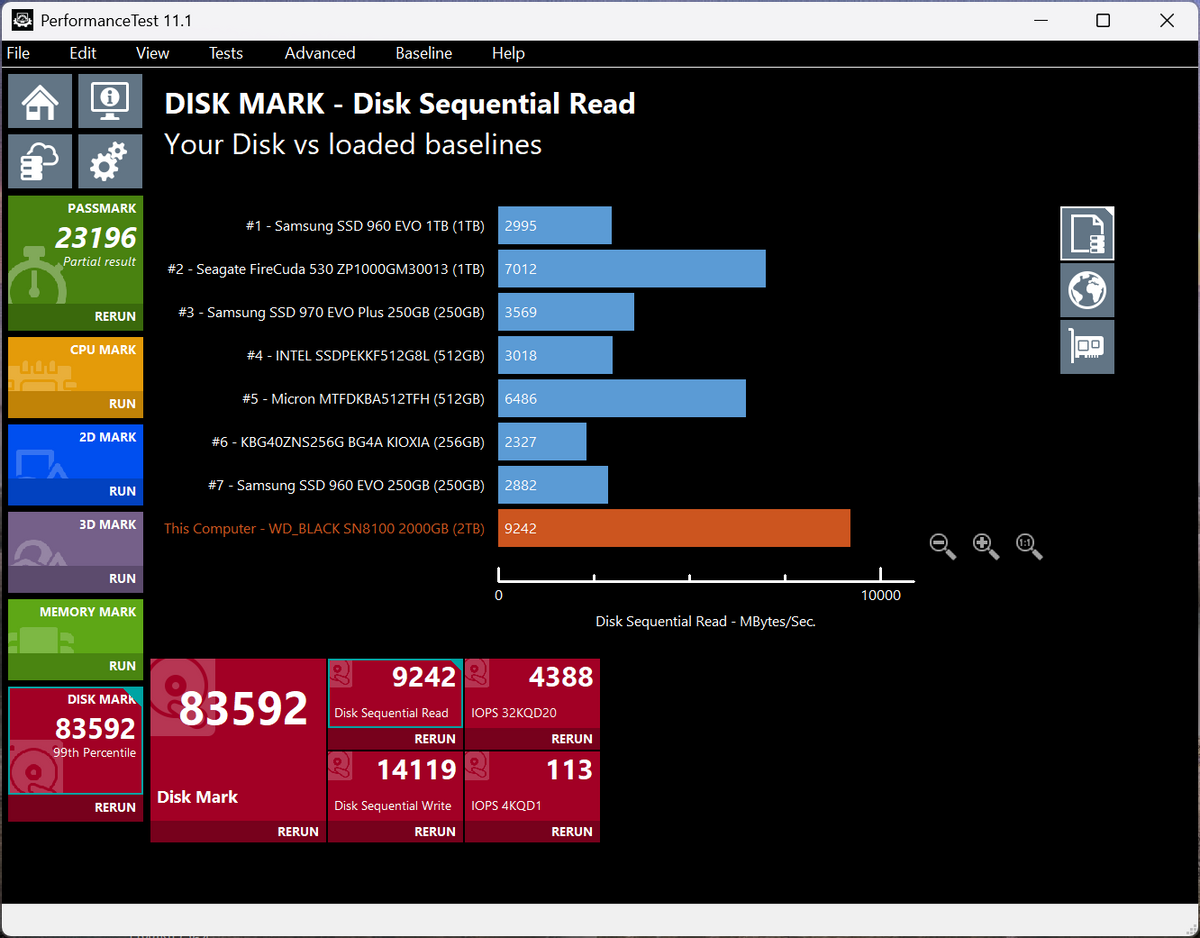The width and height of the screenshot is (1200, 938).
Task: Open the settings gears icon
Action: tap(110, 161)
